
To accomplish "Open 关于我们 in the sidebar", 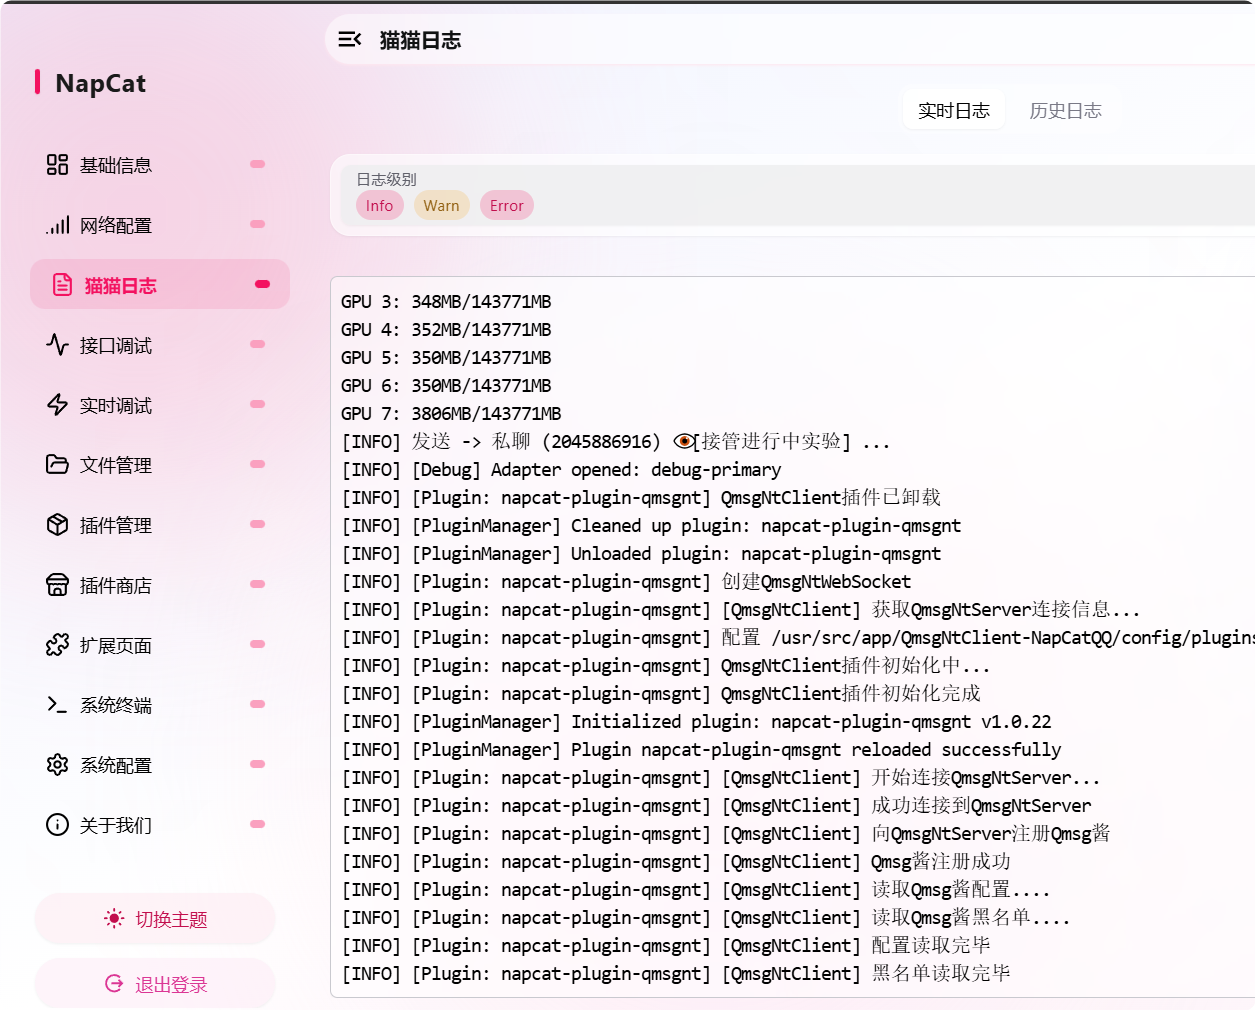I will 116,825.
